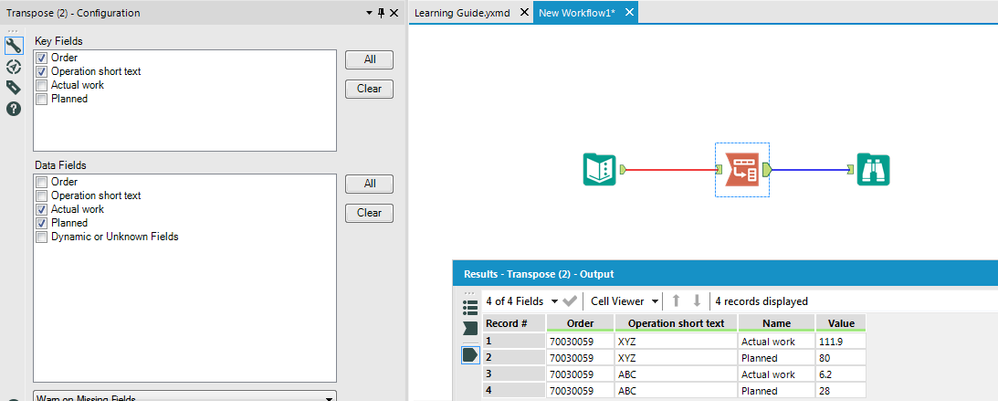
Task: Select the cell with value 6.2
Action: 841,374
